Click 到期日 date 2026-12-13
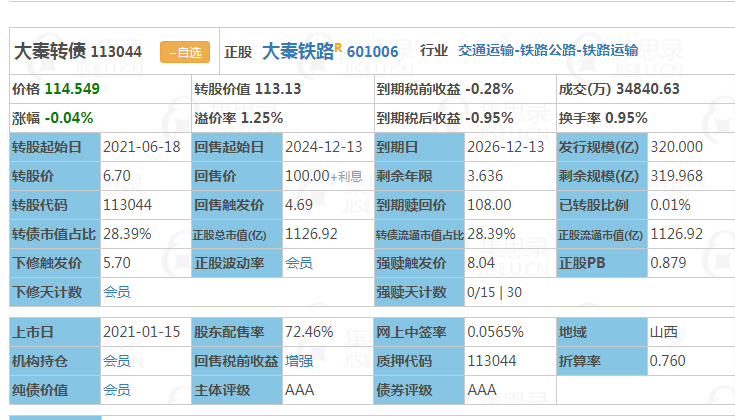The image size is (735, 420). (x=506, y=147)
